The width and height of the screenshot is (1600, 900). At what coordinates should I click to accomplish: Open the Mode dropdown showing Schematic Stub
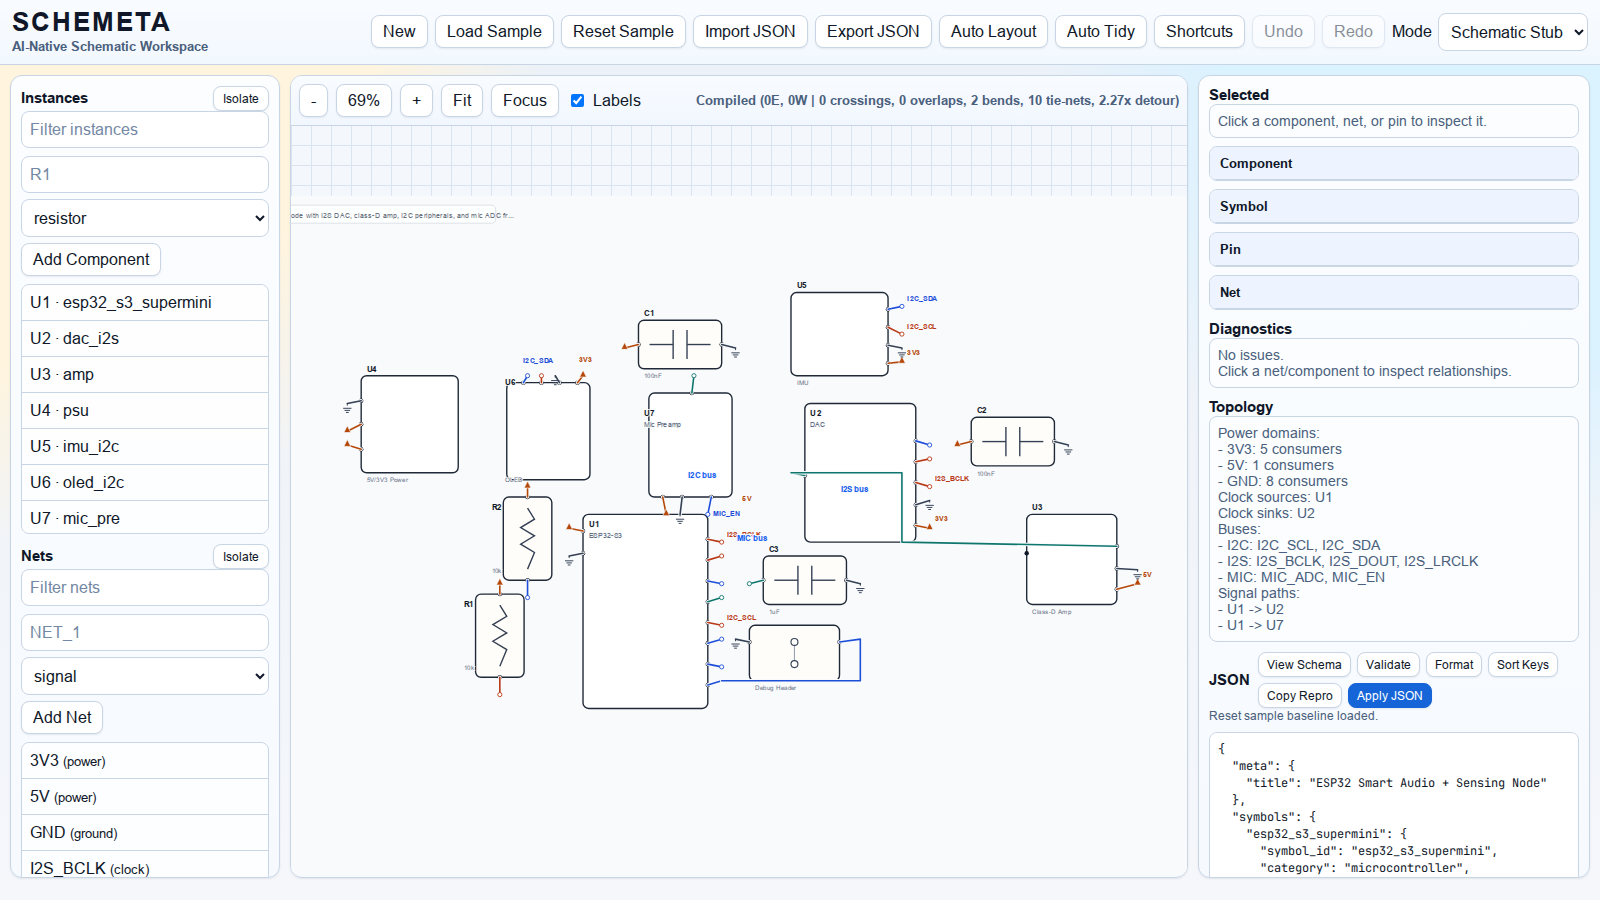point(1512,32)
